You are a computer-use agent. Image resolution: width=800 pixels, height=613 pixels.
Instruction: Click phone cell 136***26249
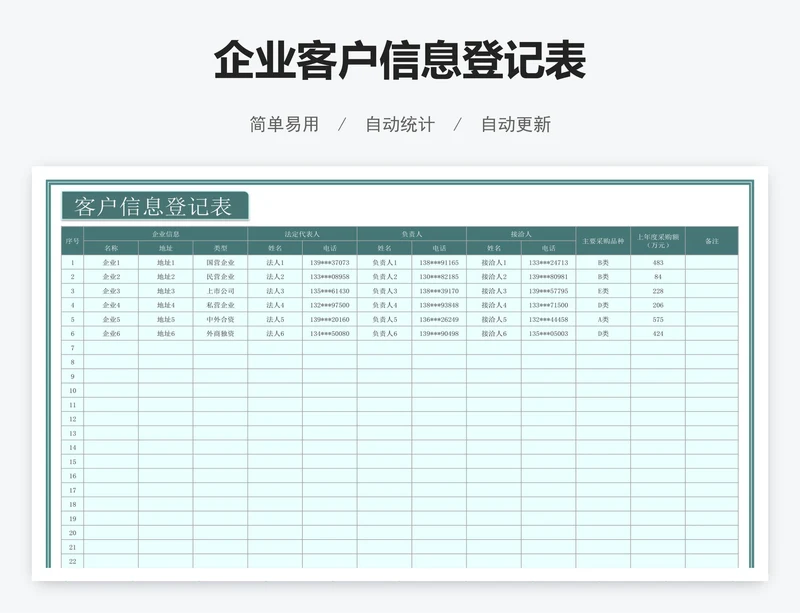(439, 320)
